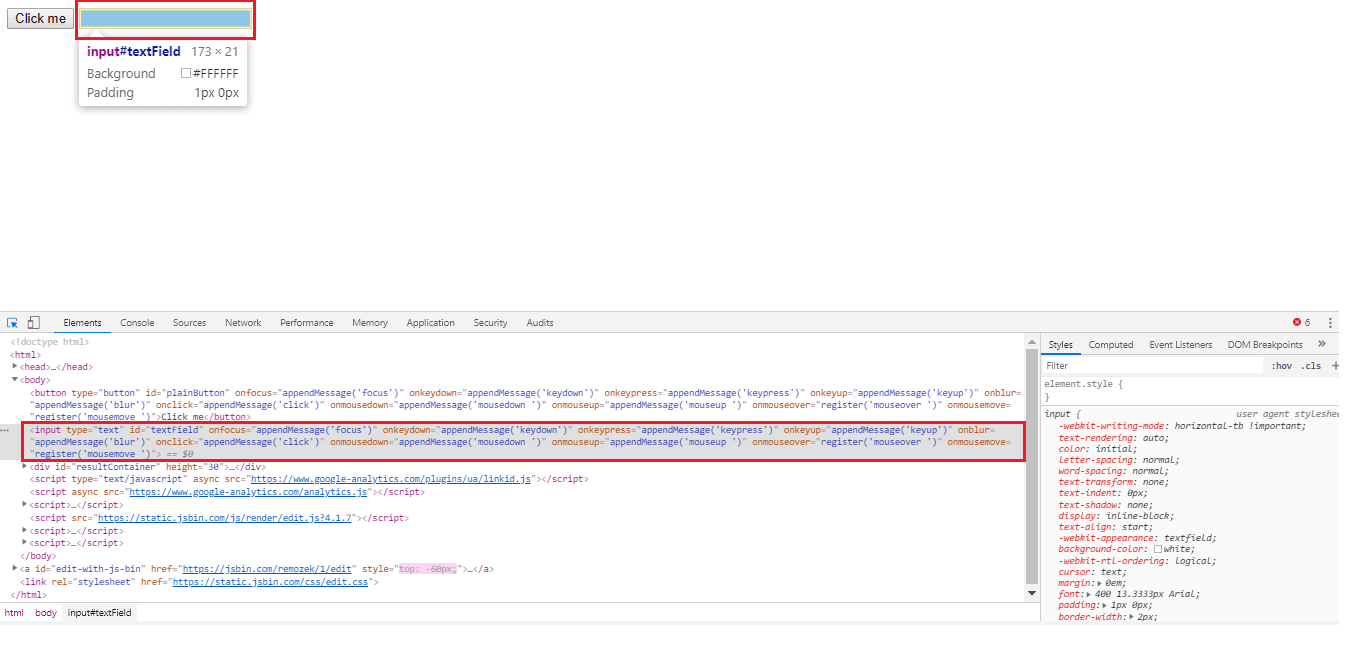
Task: Click the red error count indicator
Action: pos(1301,323)
